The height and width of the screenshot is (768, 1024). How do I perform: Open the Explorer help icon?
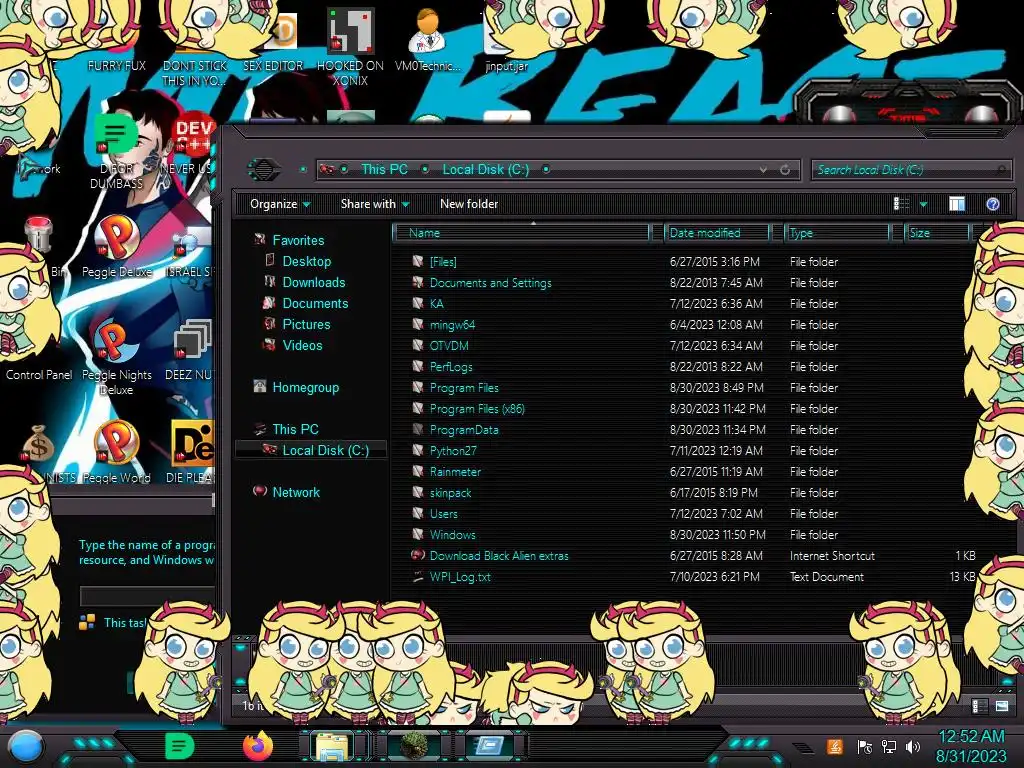click(993, 204)
